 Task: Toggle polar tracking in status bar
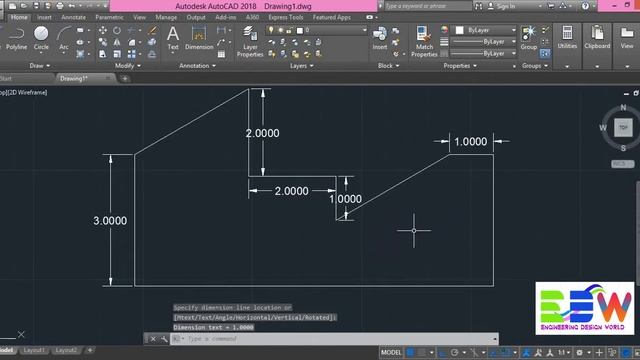455,352
